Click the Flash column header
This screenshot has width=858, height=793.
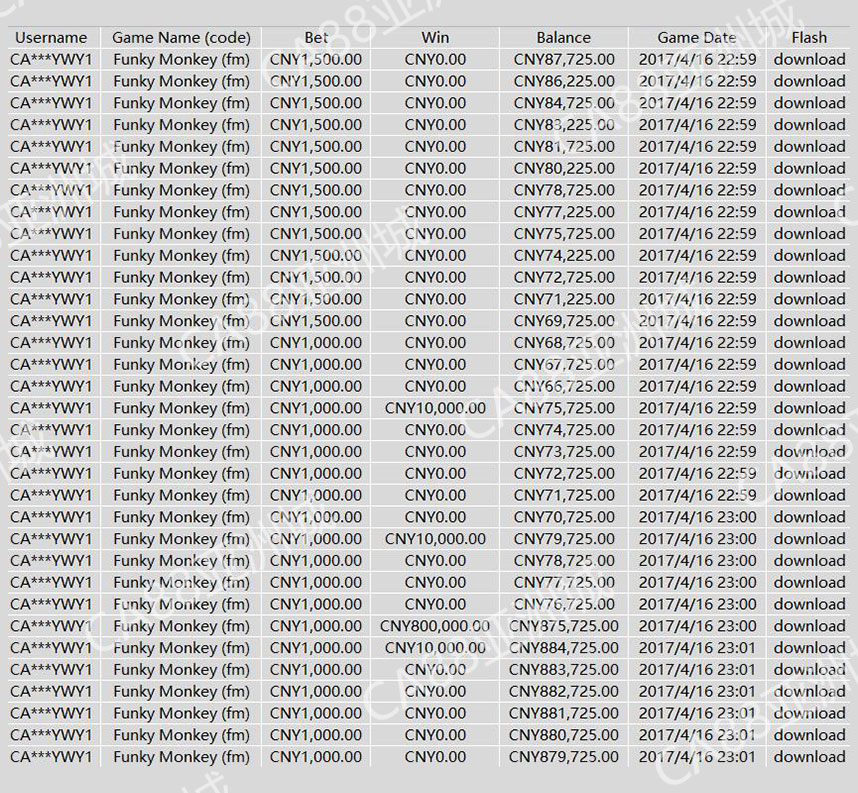pyautogui.click(x=809, y=38)
